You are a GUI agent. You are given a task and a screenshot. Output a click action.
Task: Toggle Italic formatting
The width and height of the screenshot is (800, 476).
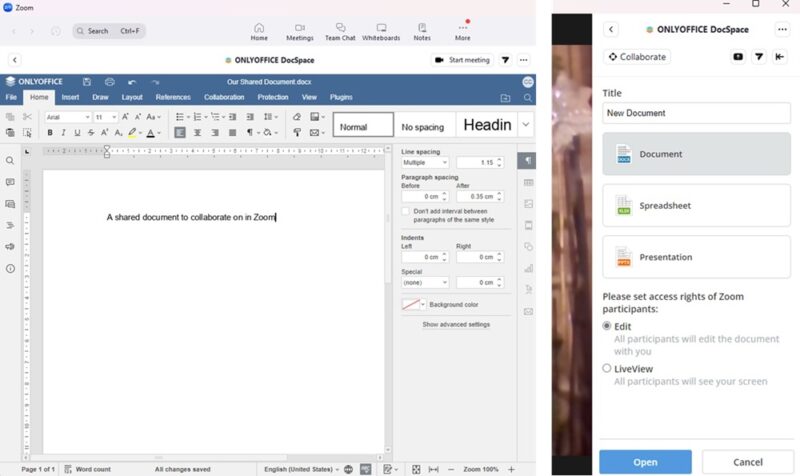coord(63,133)
